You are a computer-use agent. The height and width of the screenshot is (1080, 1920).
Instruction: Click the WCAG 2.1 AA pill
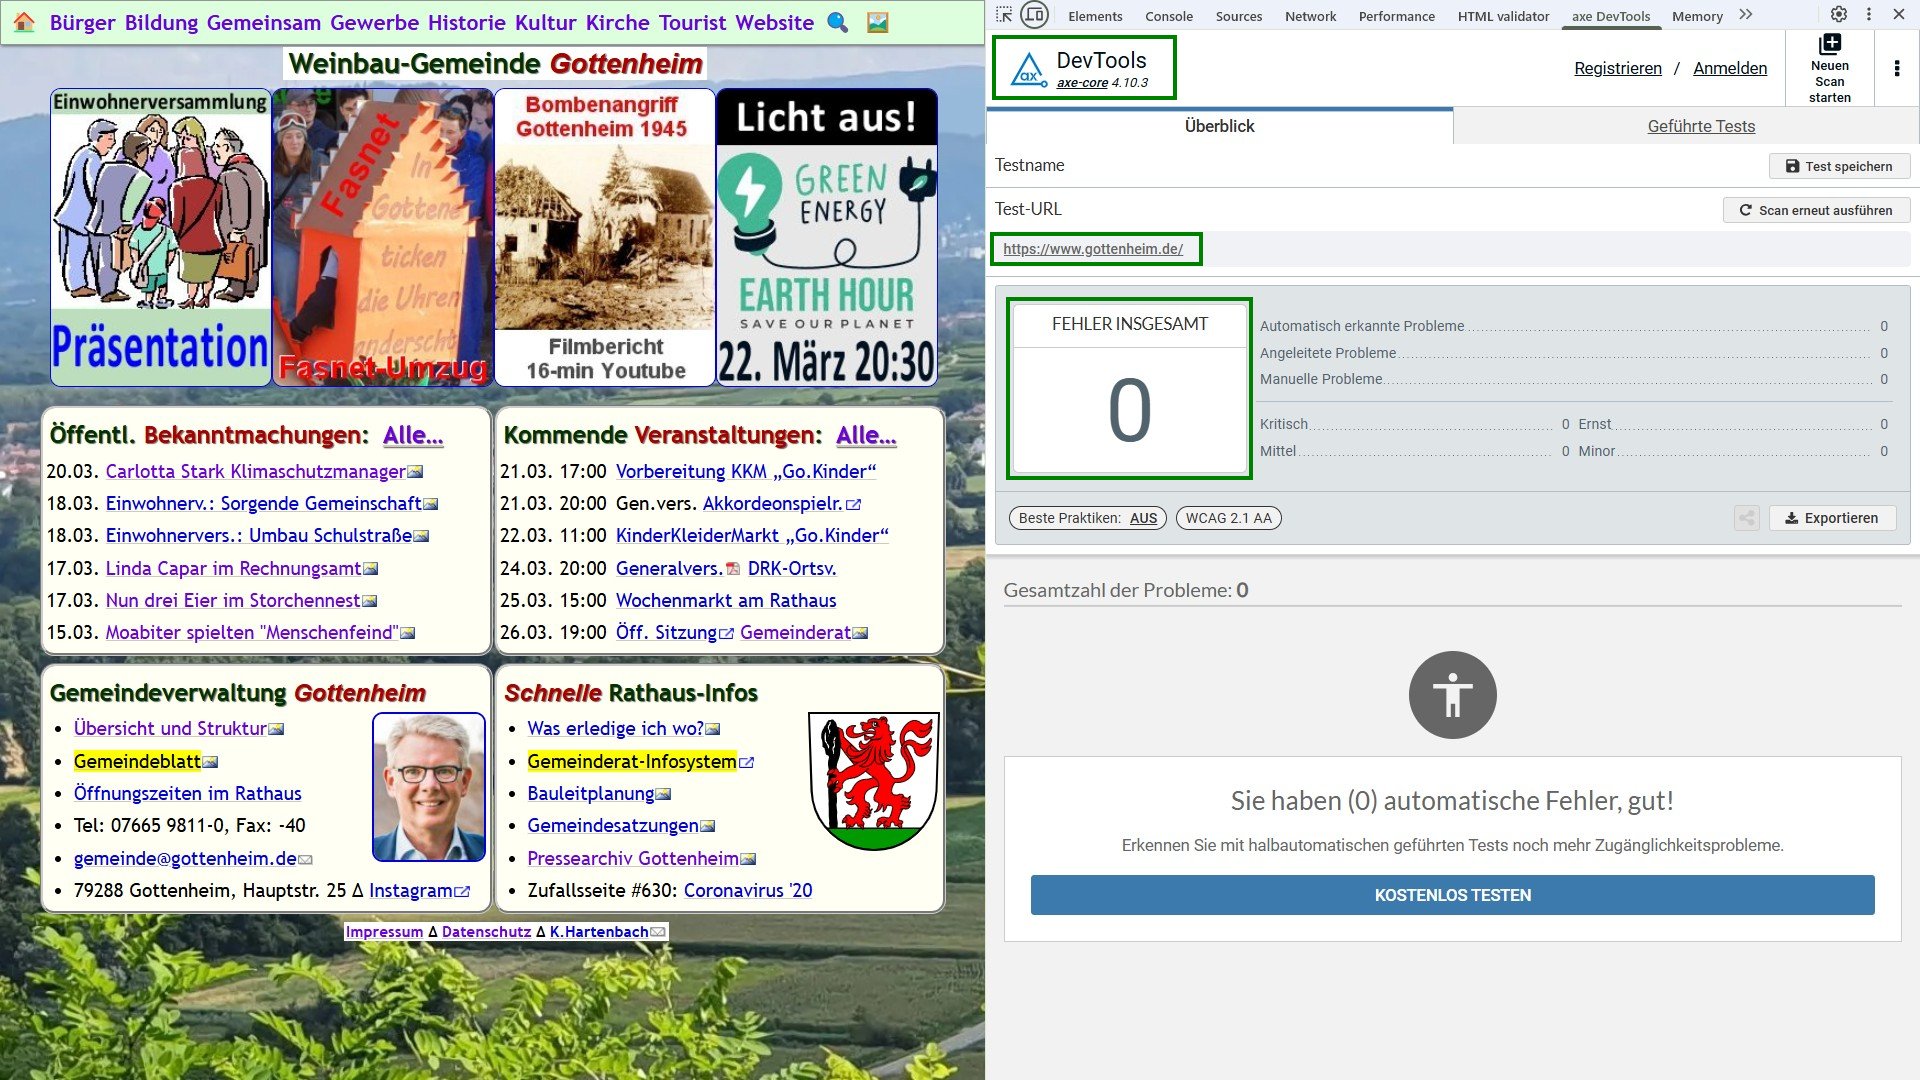point(1228,518)
